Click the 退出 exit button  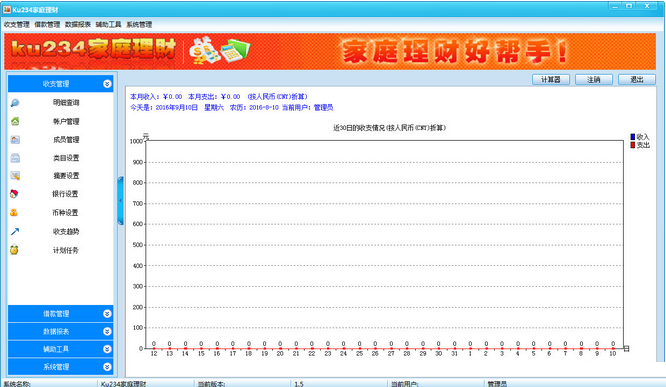coord(637,79)
